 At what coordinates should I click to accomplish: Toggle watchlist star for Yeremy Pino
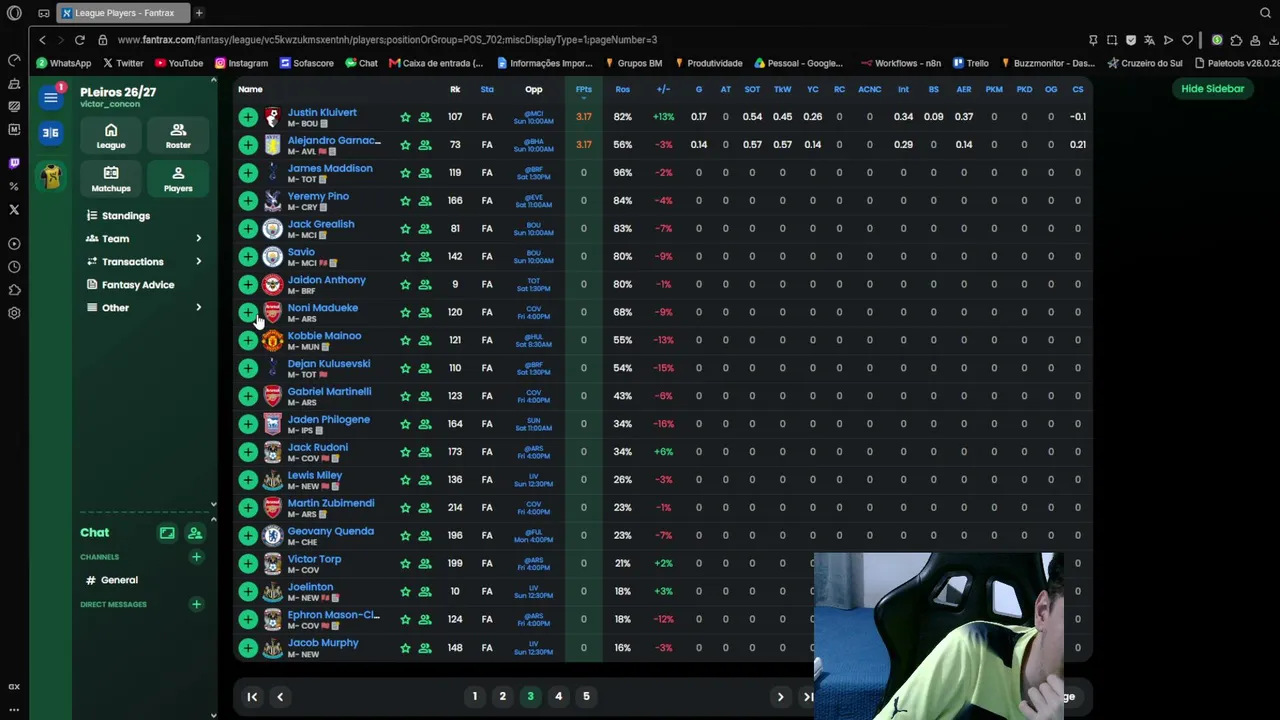(x=405, y=201)
